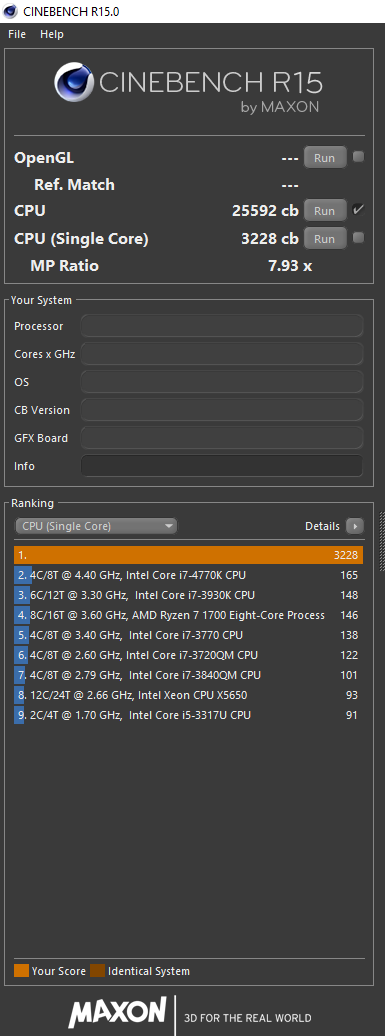Run the CPU benchmark
This screenshot has width=385, height=1036.
[x=324, y=211]
